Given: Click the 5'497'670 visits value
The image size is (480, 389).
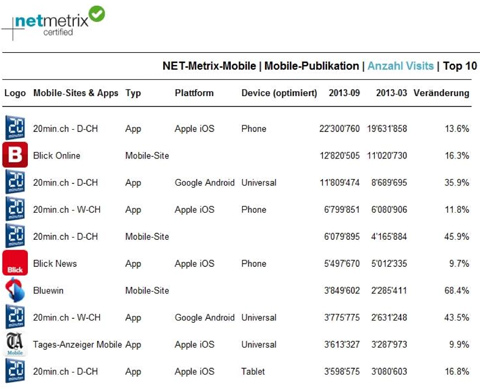Looking at the screenshot, I should [342, 264].
